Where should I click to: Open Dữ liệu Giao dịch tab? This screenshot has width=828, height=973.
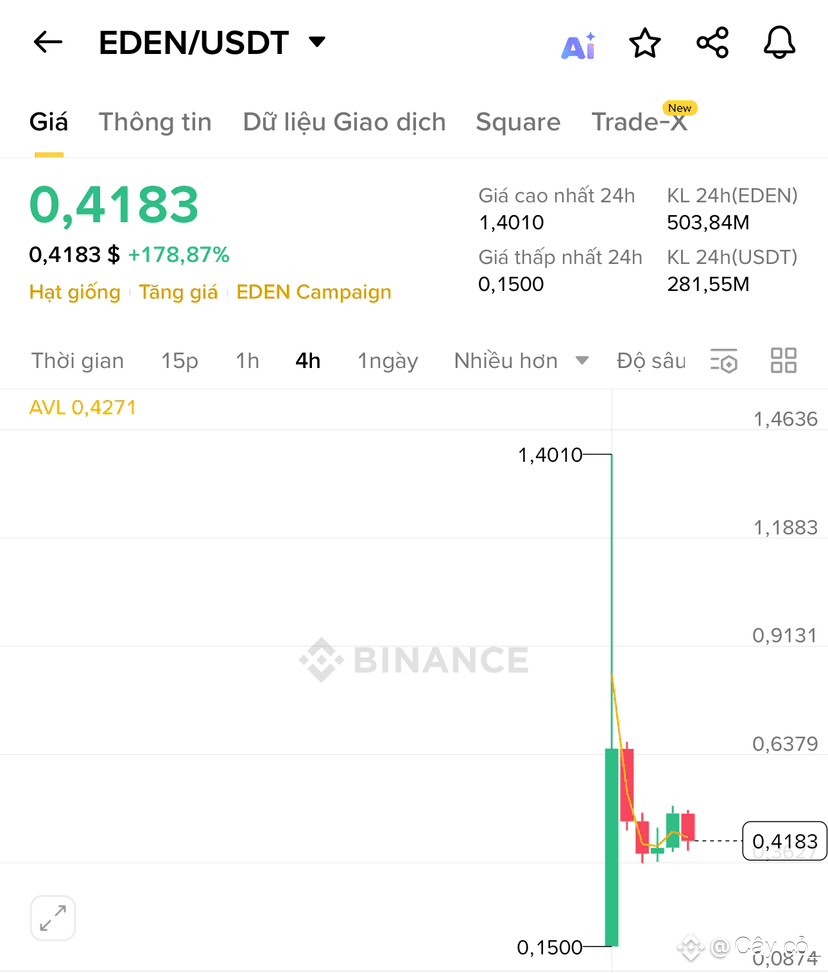344,122
